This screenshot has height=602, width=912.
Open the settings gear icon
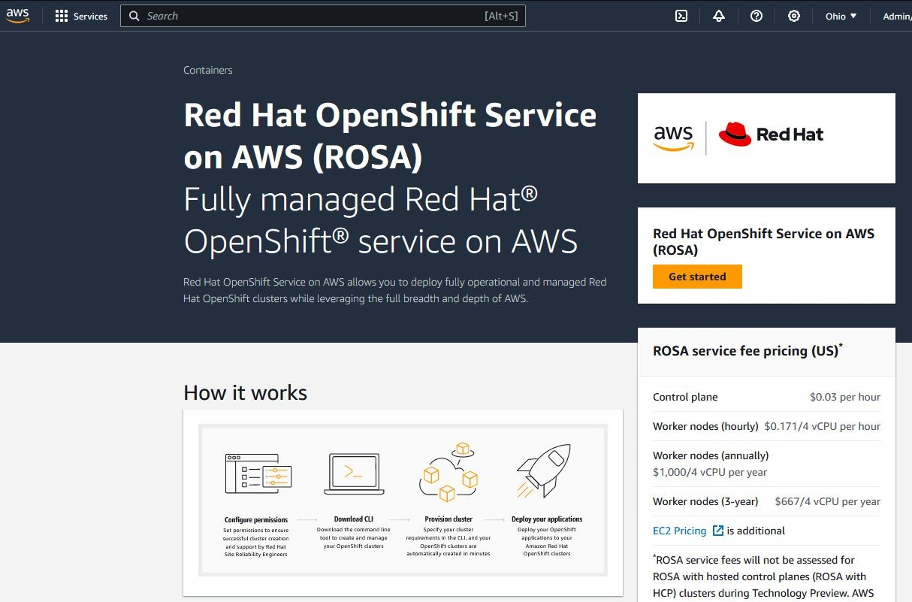794,16
